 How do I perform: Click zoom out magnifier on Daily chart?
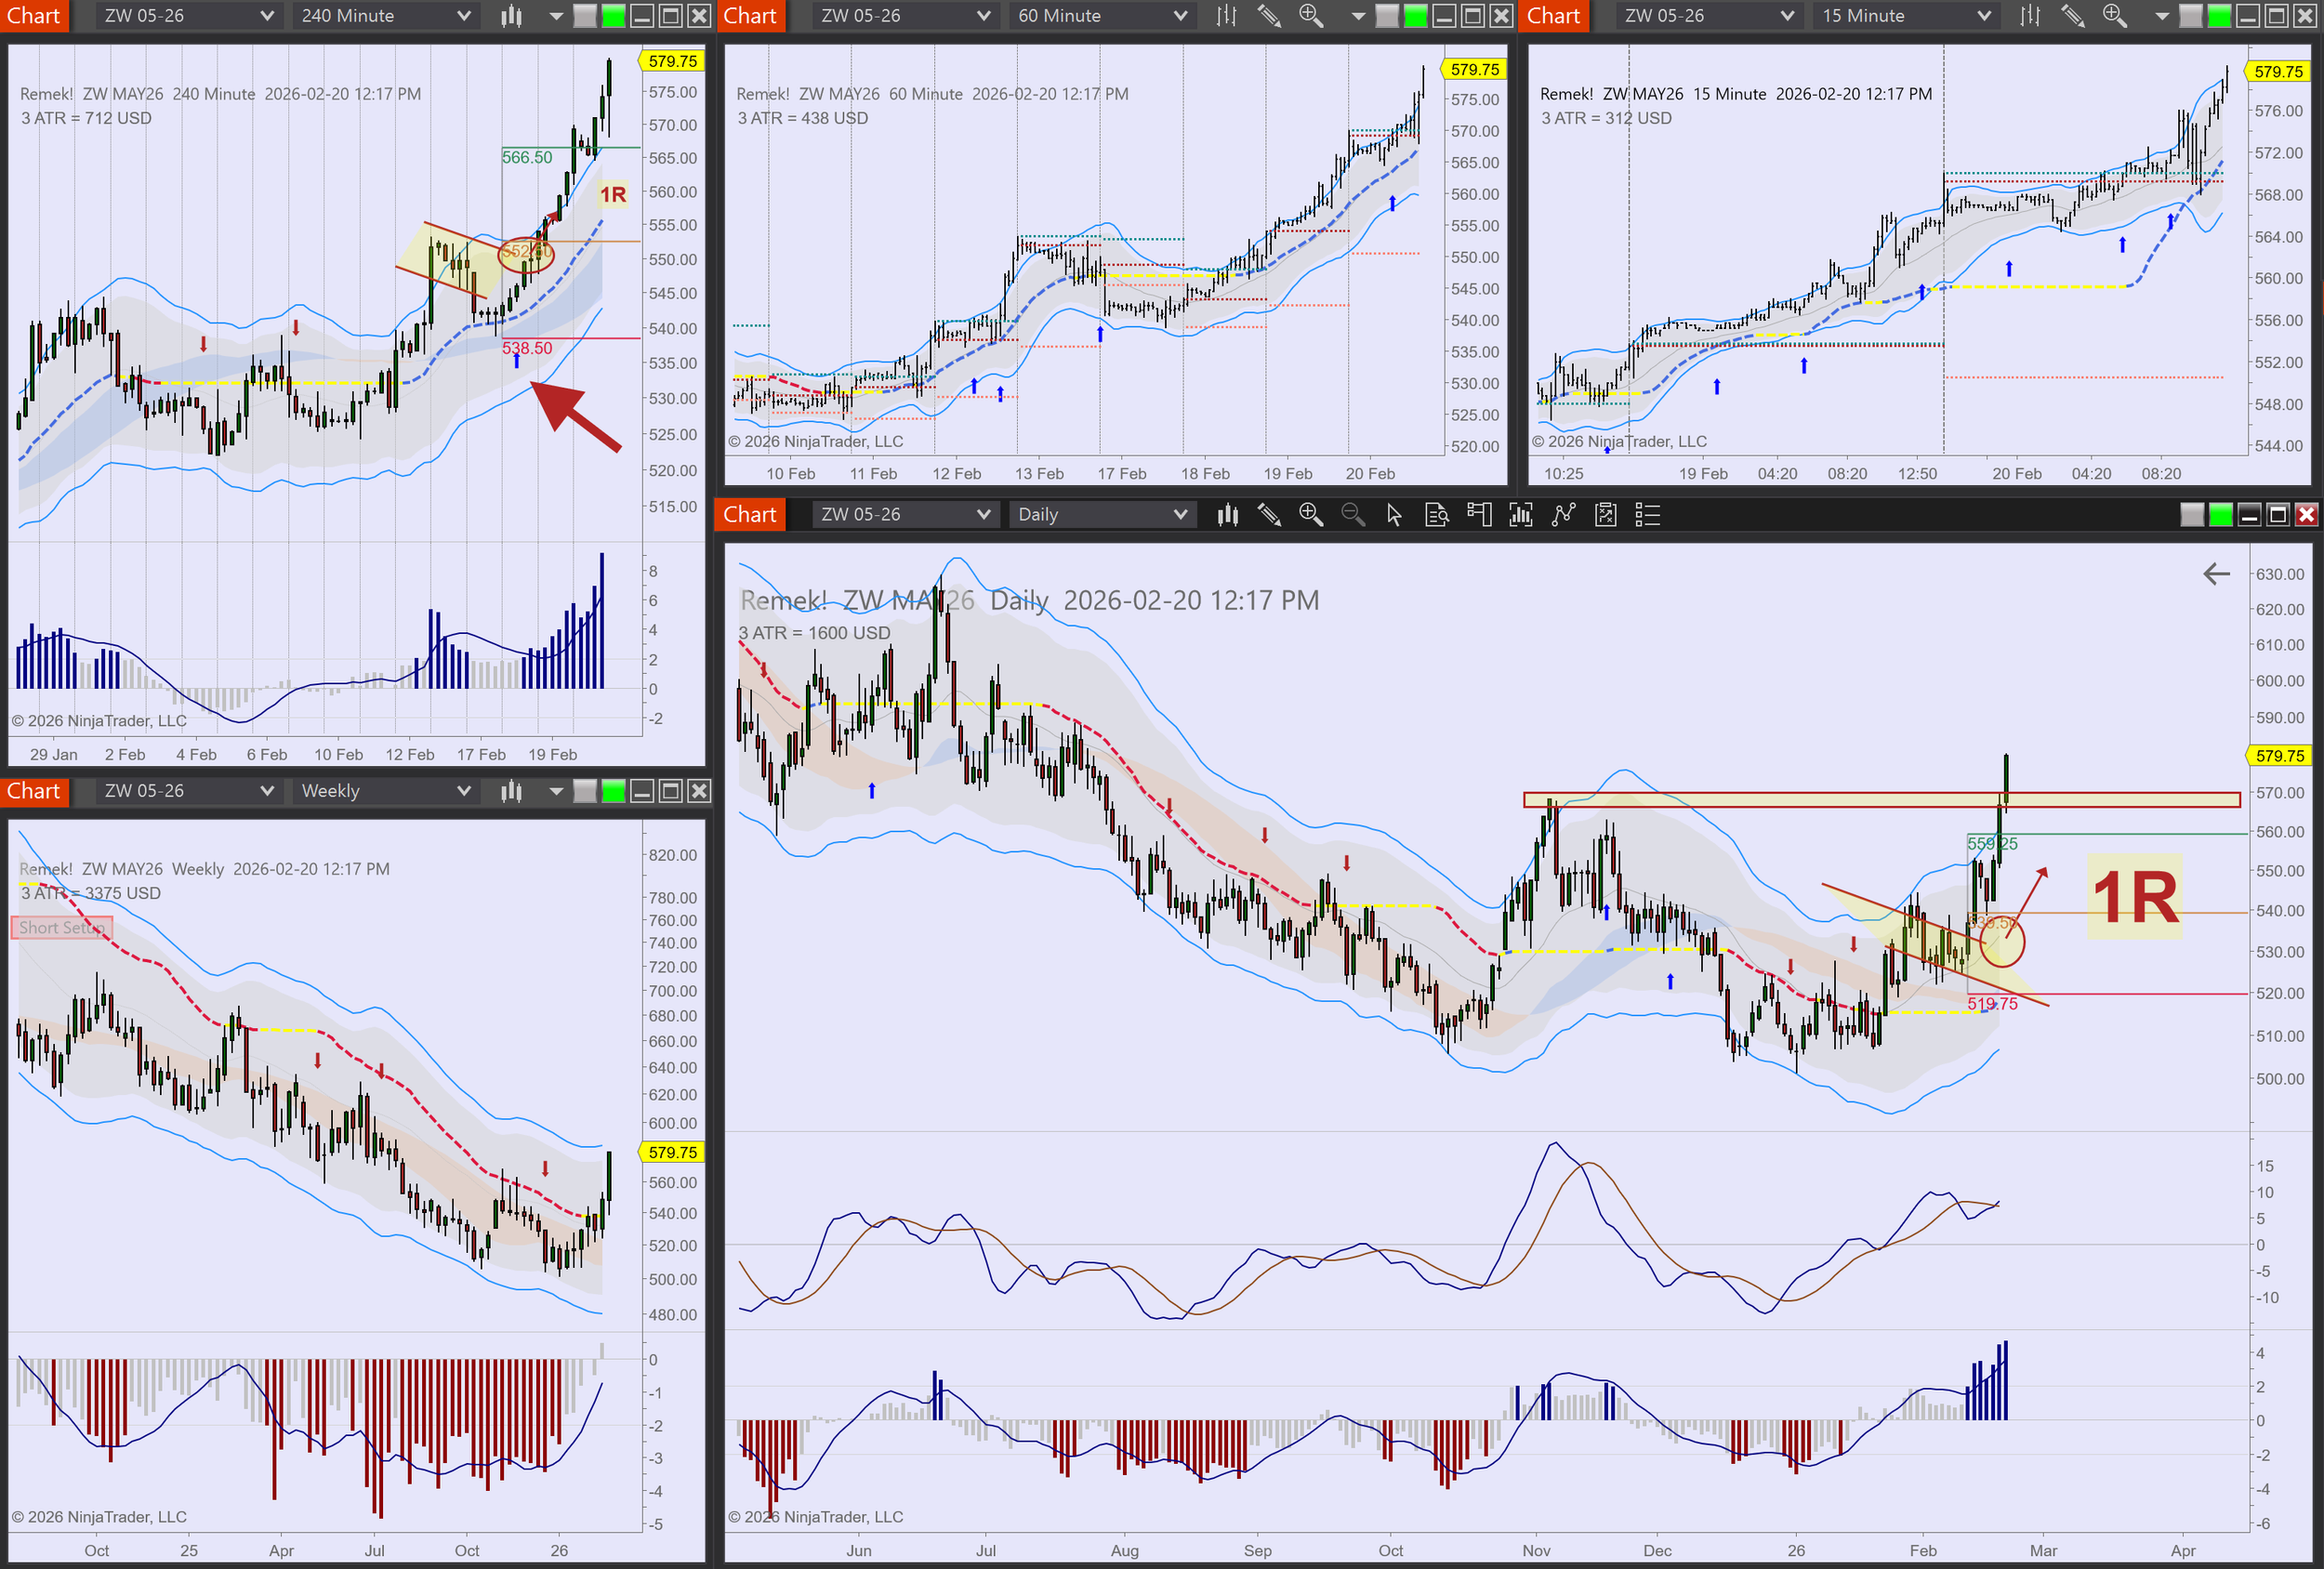tap(1352, 514)
